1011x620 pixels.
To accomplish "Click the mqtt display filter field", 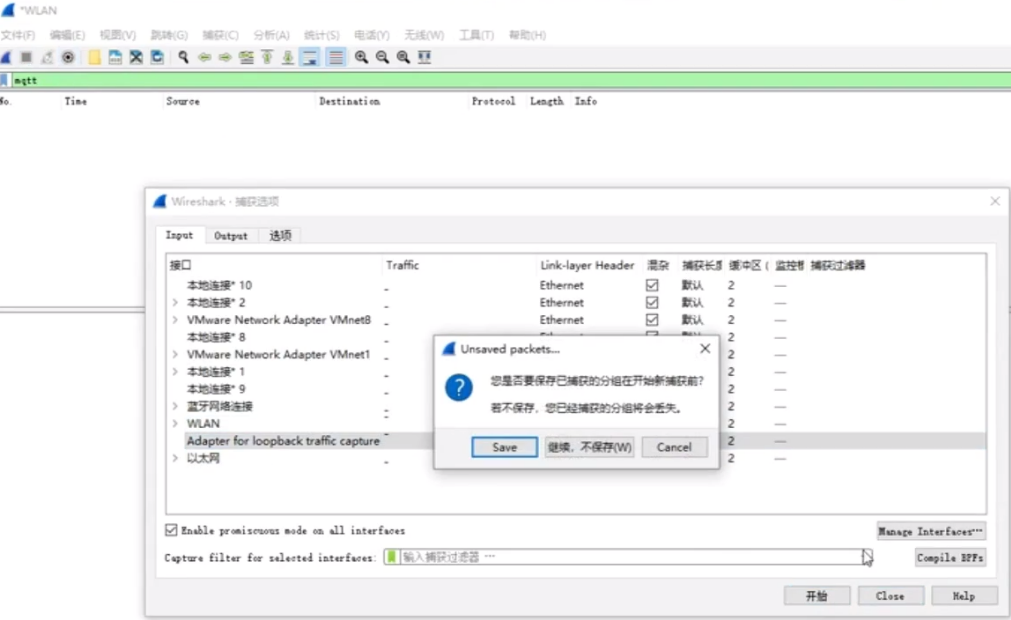I will click(x=509, y=80).
